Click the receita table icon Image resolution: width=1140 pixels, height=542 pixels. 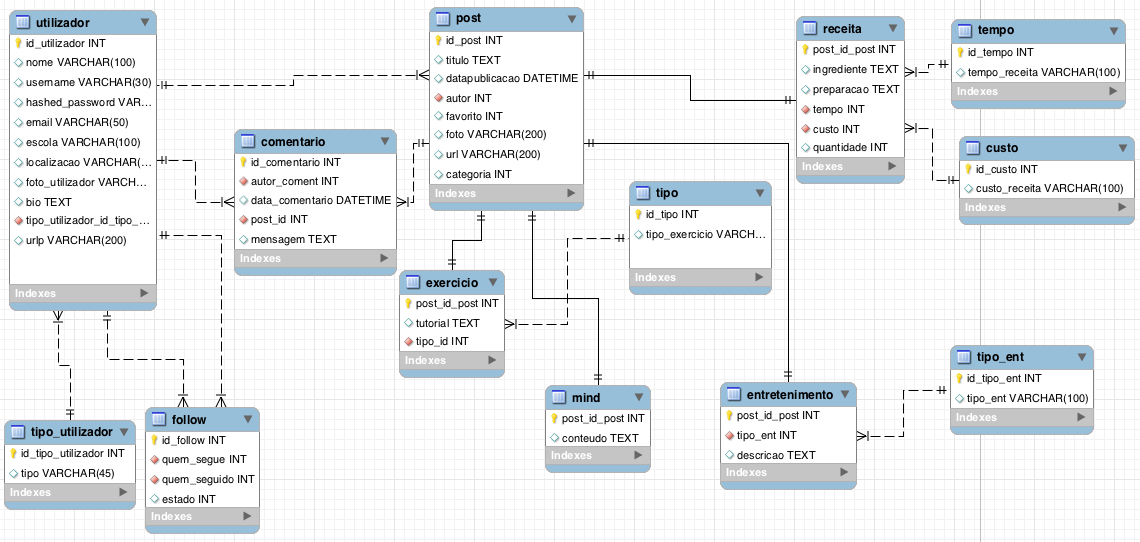coord(810,29)
